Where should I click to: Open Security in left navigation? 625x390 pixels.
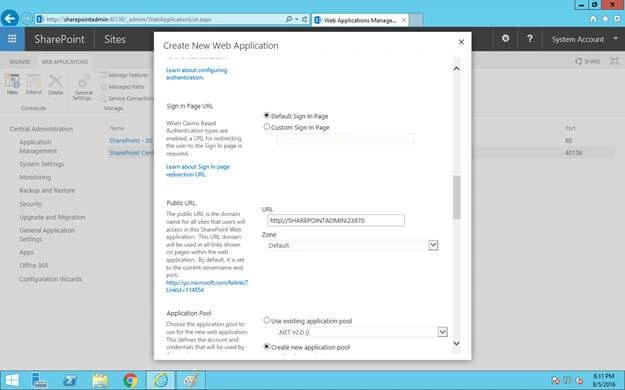tap(30, 204)
